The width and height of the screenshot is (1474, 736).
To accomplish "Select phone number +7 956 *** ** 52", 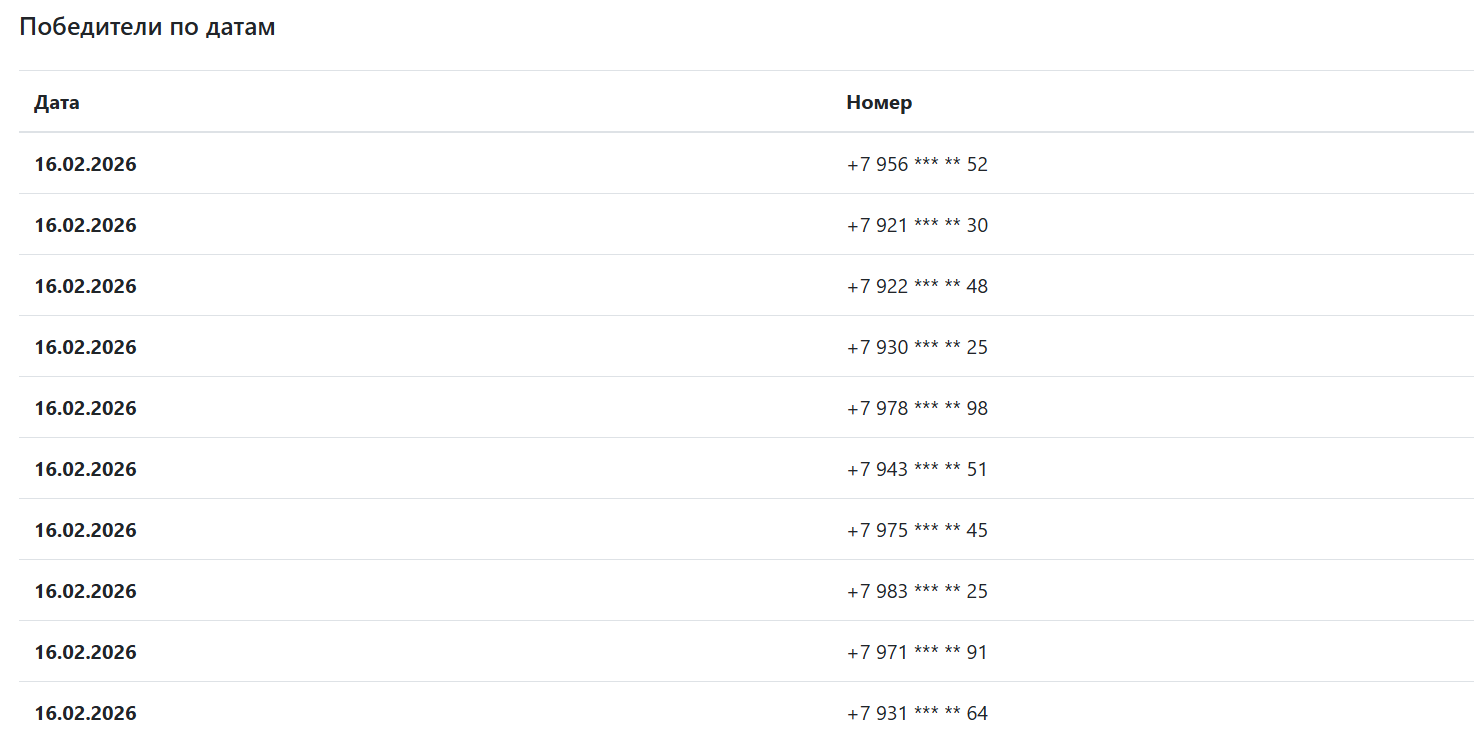I will (x=917, y=164).
